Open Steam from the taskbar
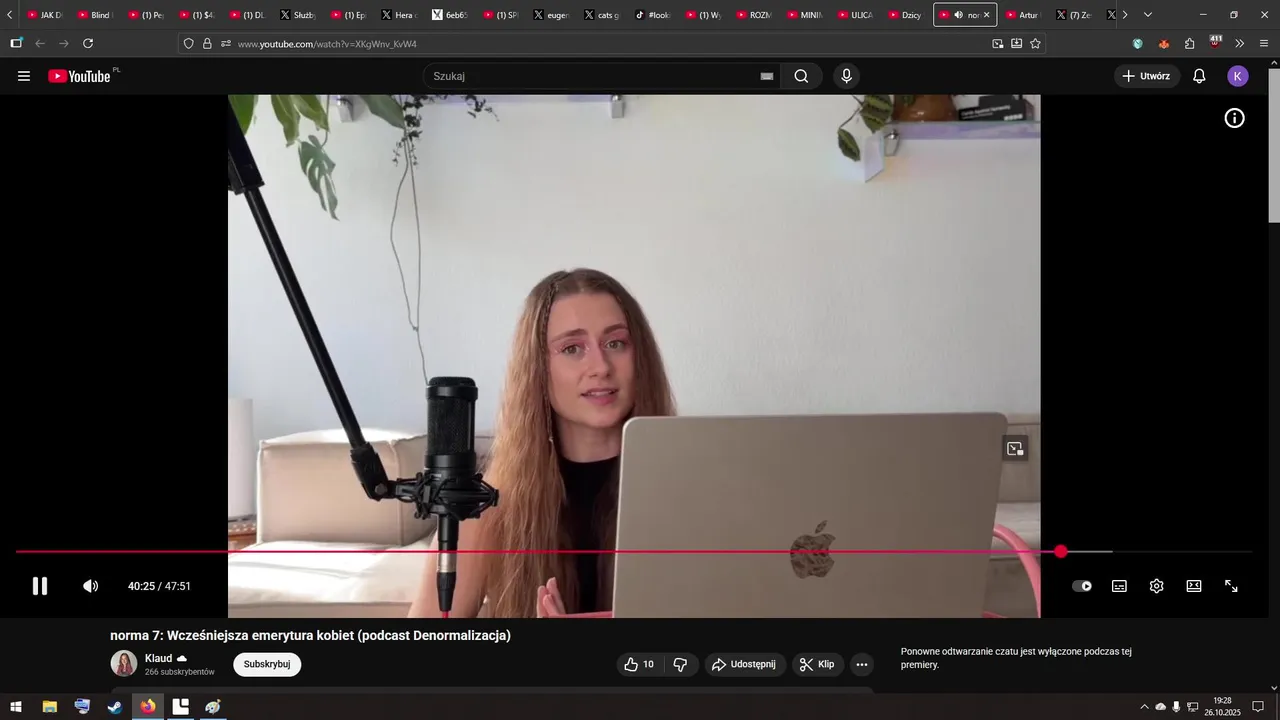This screenshot has width=1280, height=720. point(115,707)
